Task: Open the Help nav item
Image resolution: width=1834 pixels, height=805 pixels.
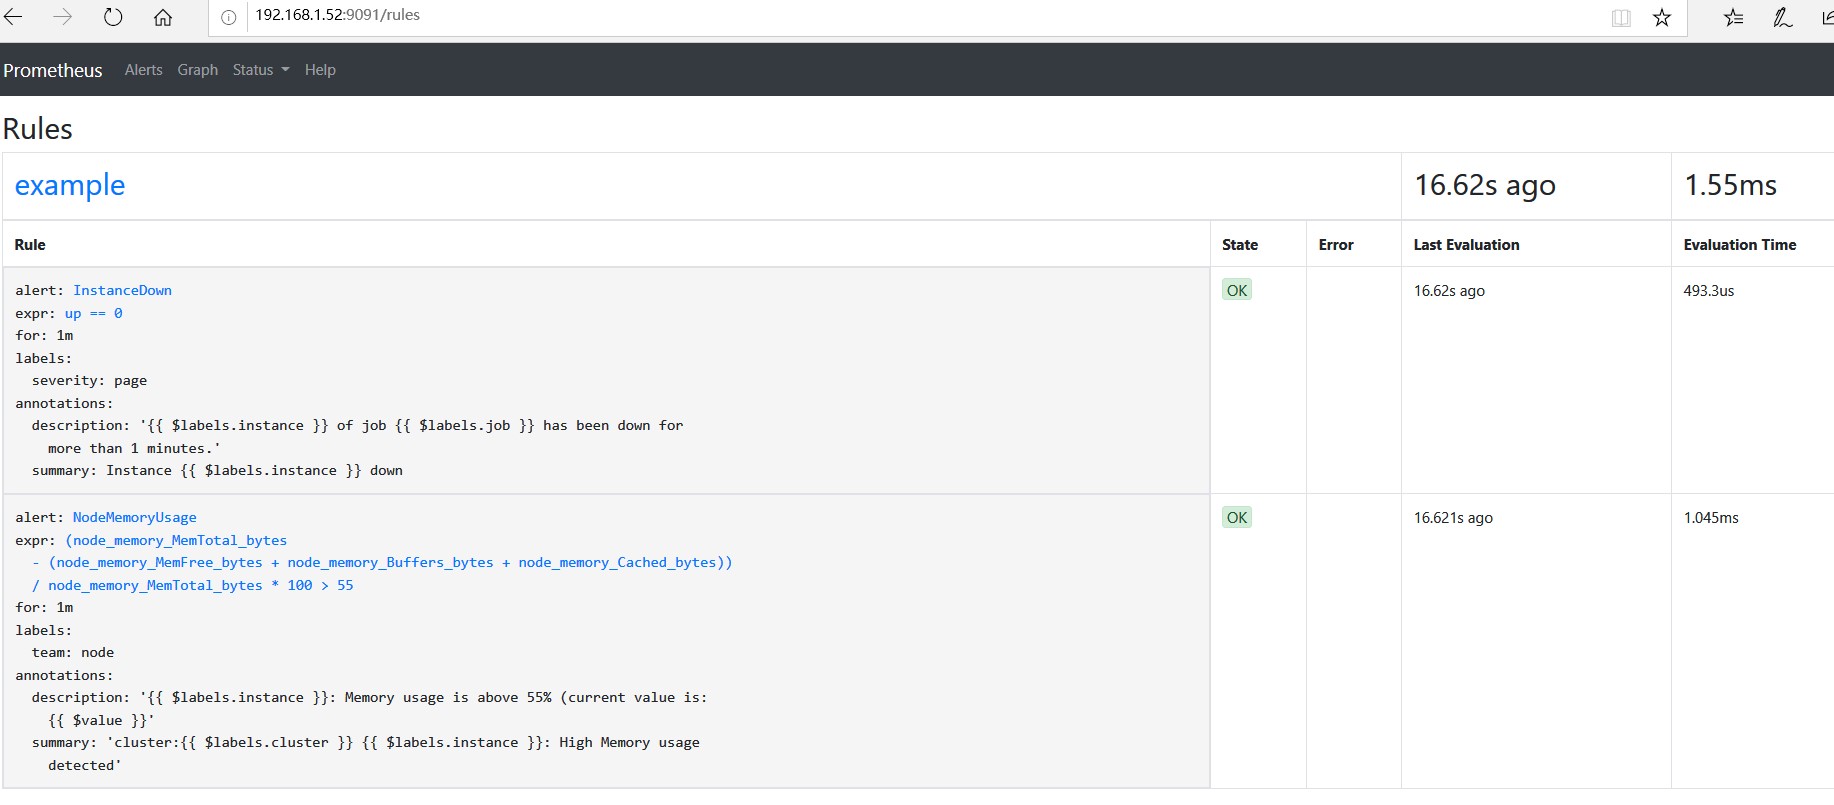Action: [x=320, y=70]
